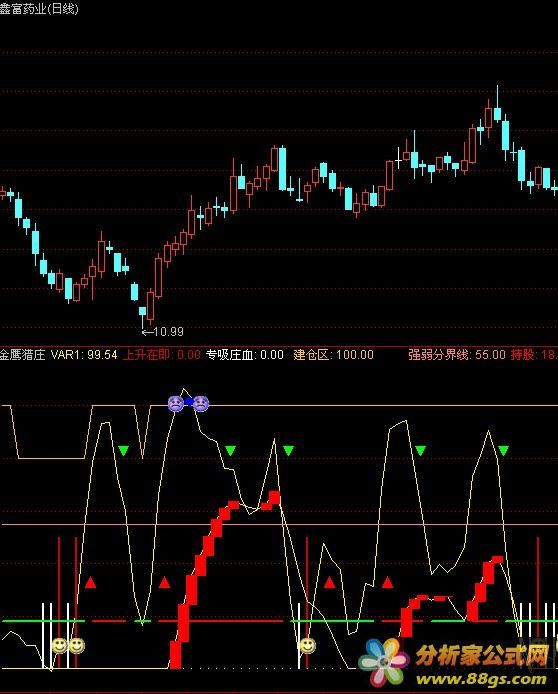558x694 pixels.
Task: Click the 鑫富药业(日线) chart title
Action: (x=39, y=8)
